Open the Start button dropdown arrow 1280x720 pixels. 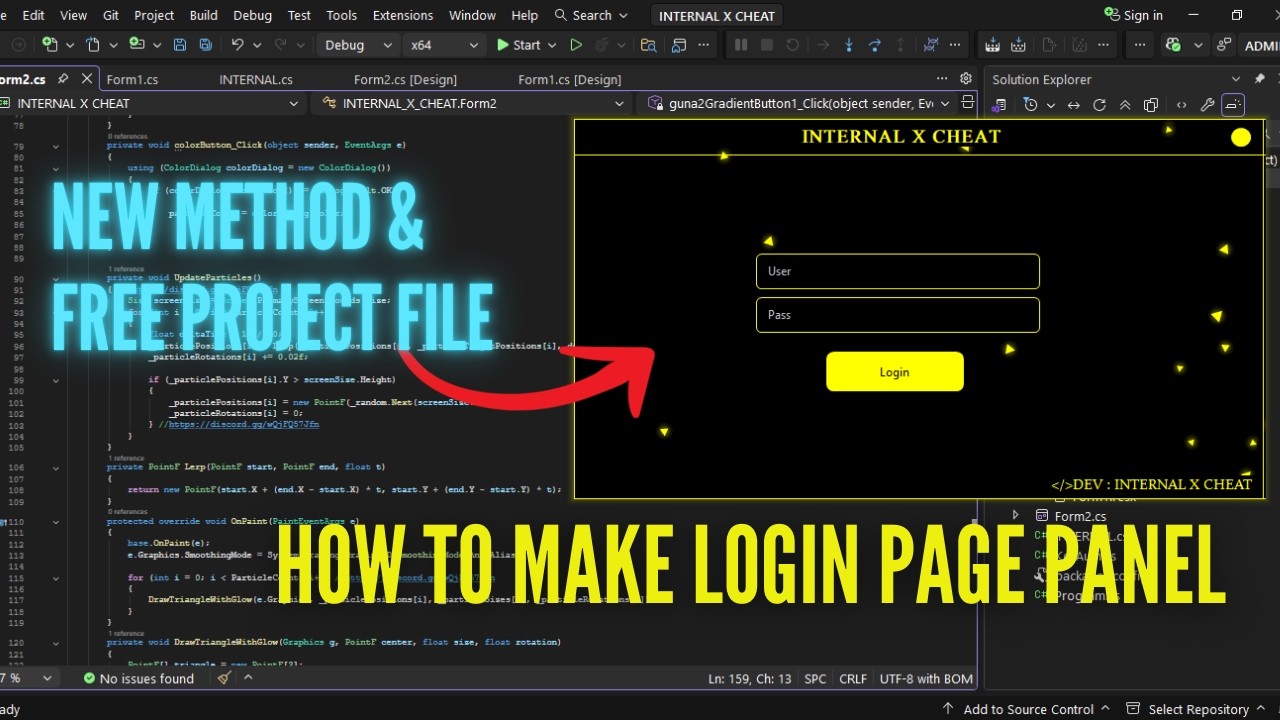552,45
